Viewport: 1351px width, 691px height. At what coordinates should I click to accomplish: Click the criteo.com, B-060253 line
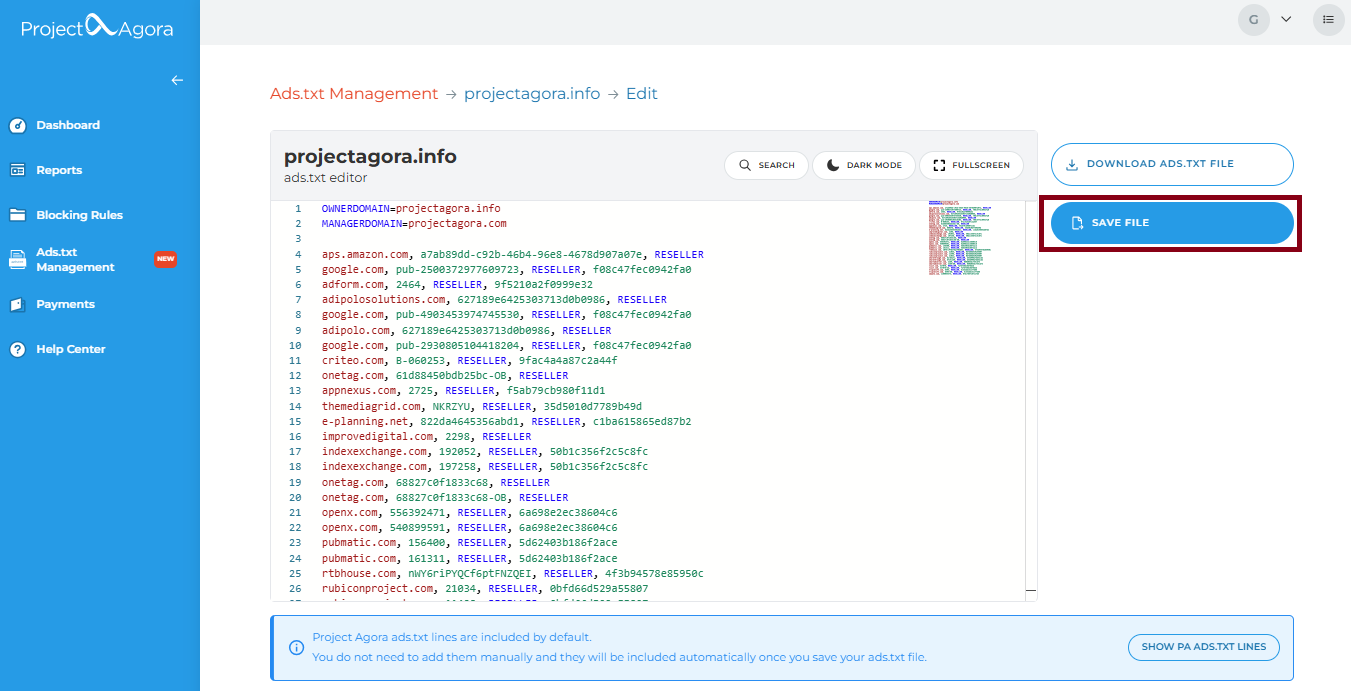[x=470, y=360]
